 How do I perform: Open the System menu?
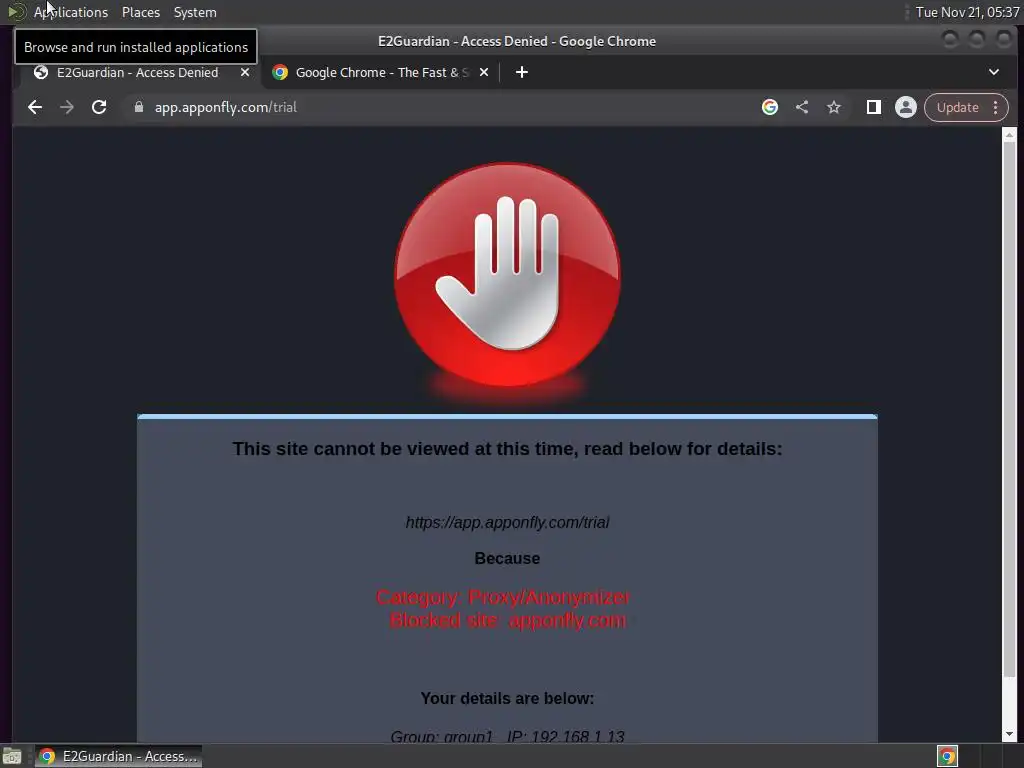(x=195, y=12)
